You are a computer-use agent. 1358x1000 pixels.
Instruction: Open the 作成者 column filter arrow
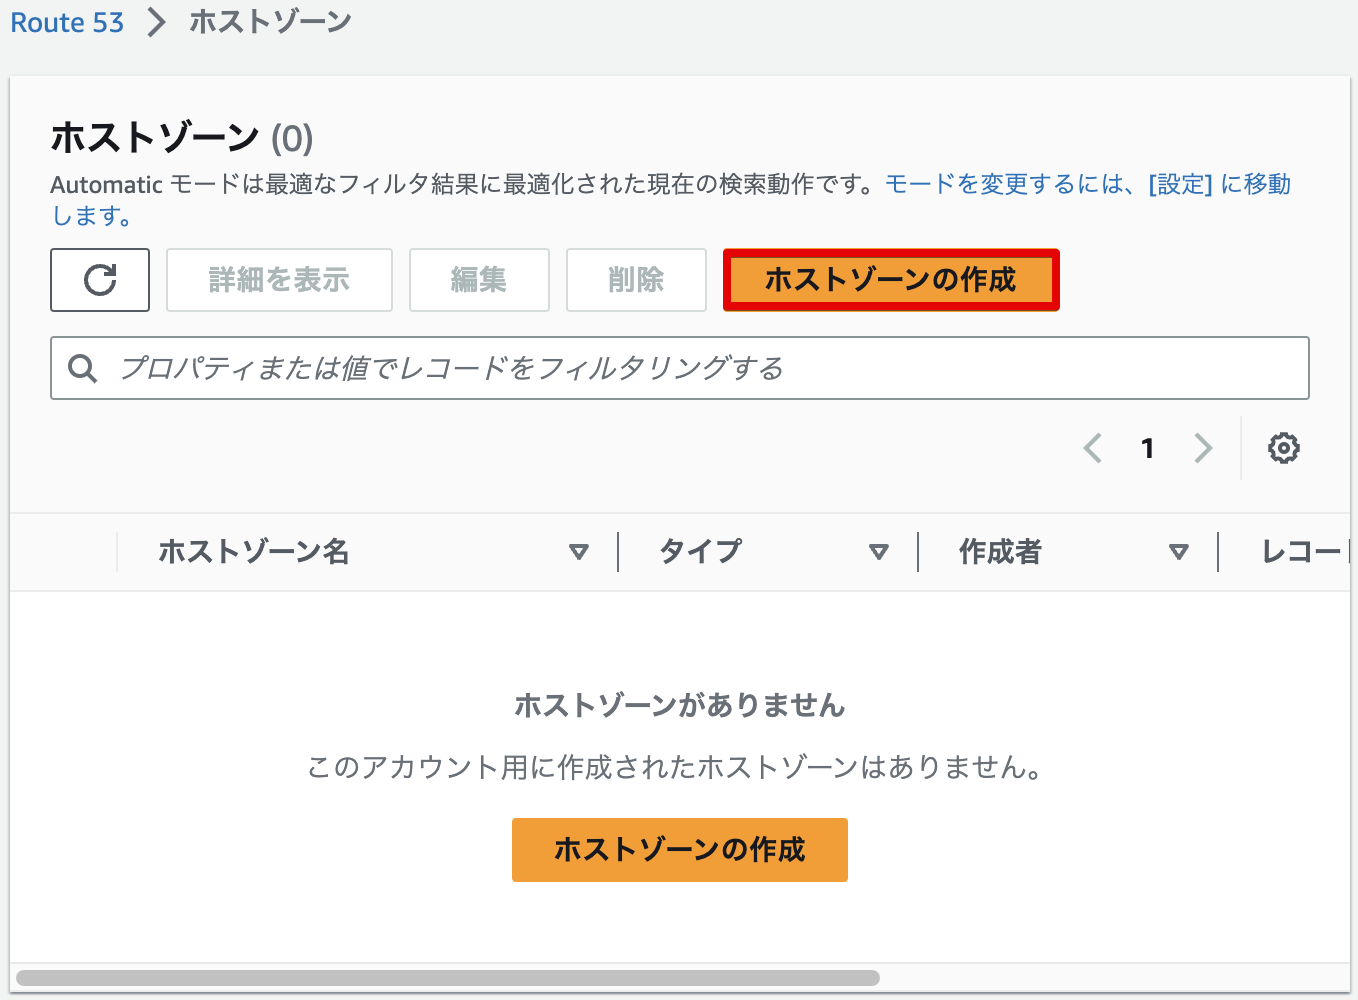point(1180,551)
